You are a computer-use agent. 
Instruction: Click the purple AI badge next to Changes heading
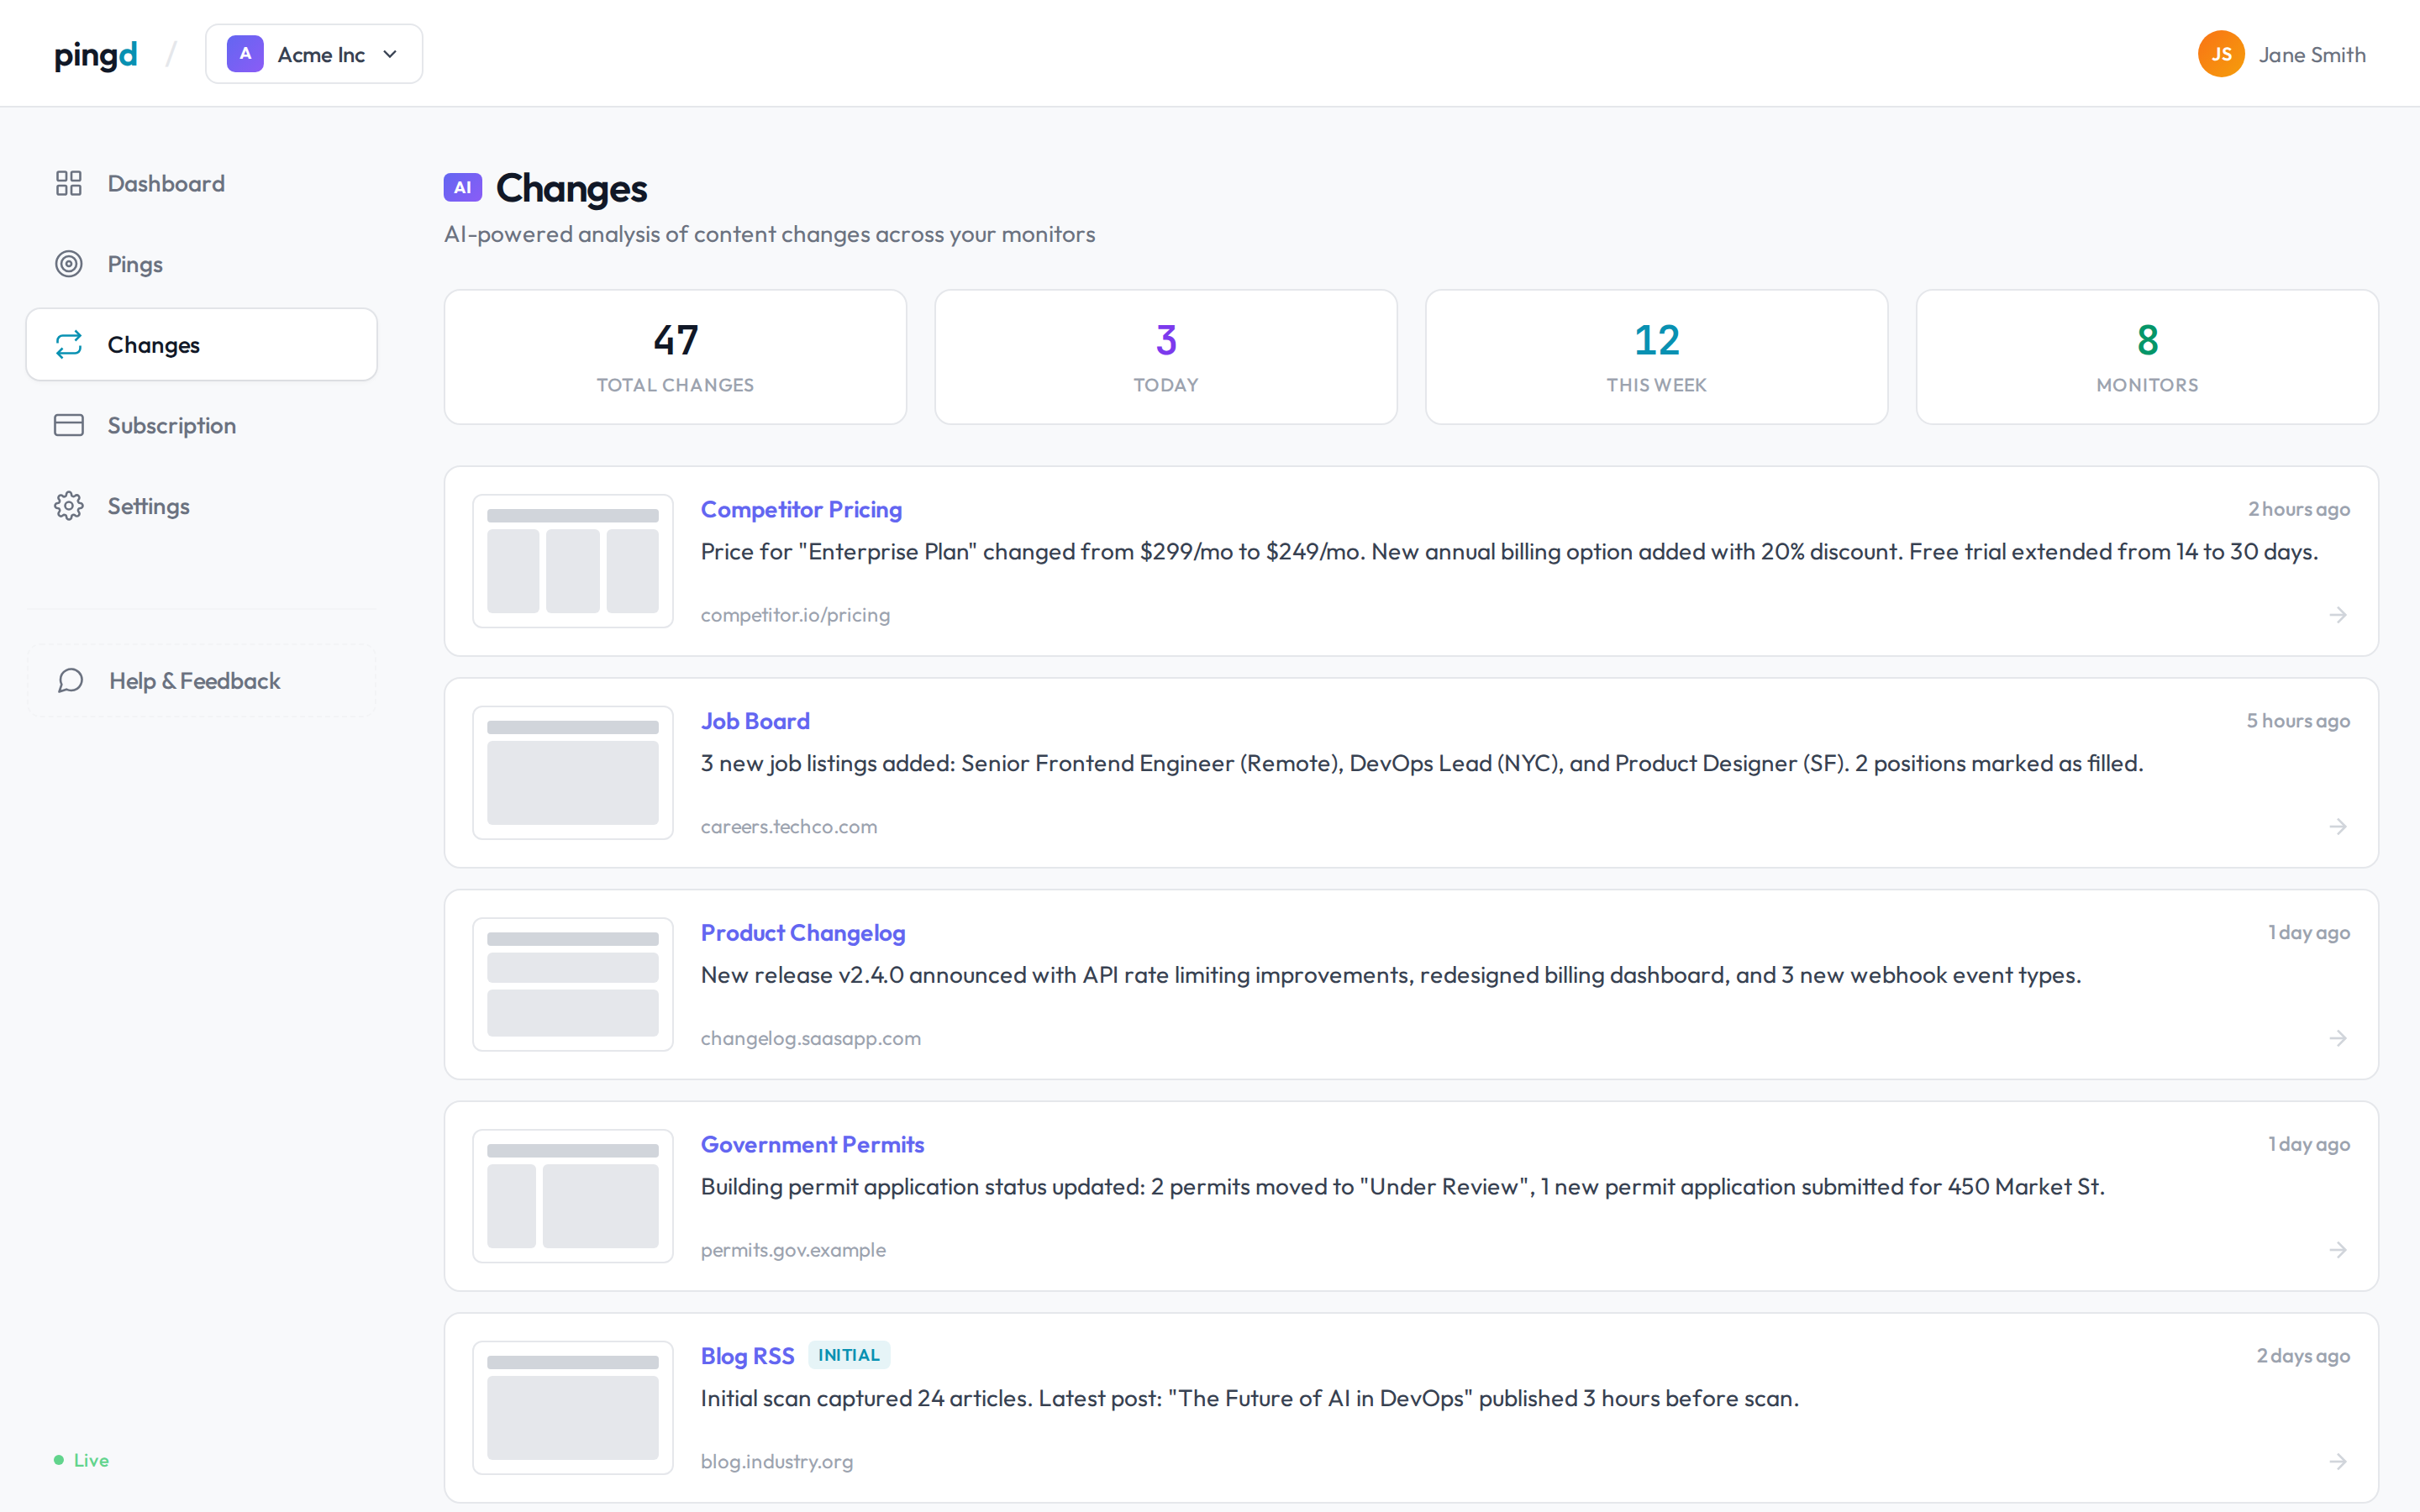click(x=463, y=187)
